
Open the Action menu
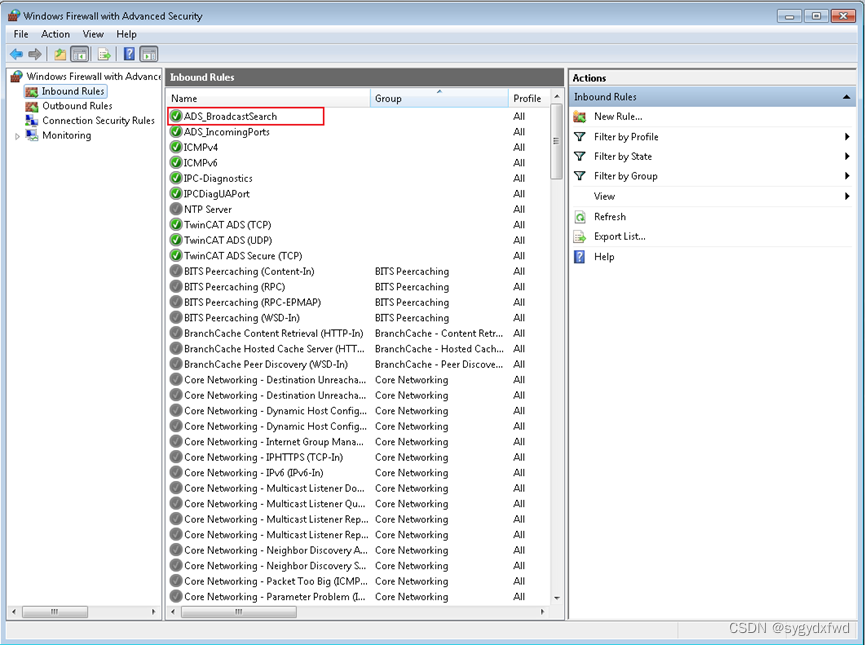(x=56, y=34)
